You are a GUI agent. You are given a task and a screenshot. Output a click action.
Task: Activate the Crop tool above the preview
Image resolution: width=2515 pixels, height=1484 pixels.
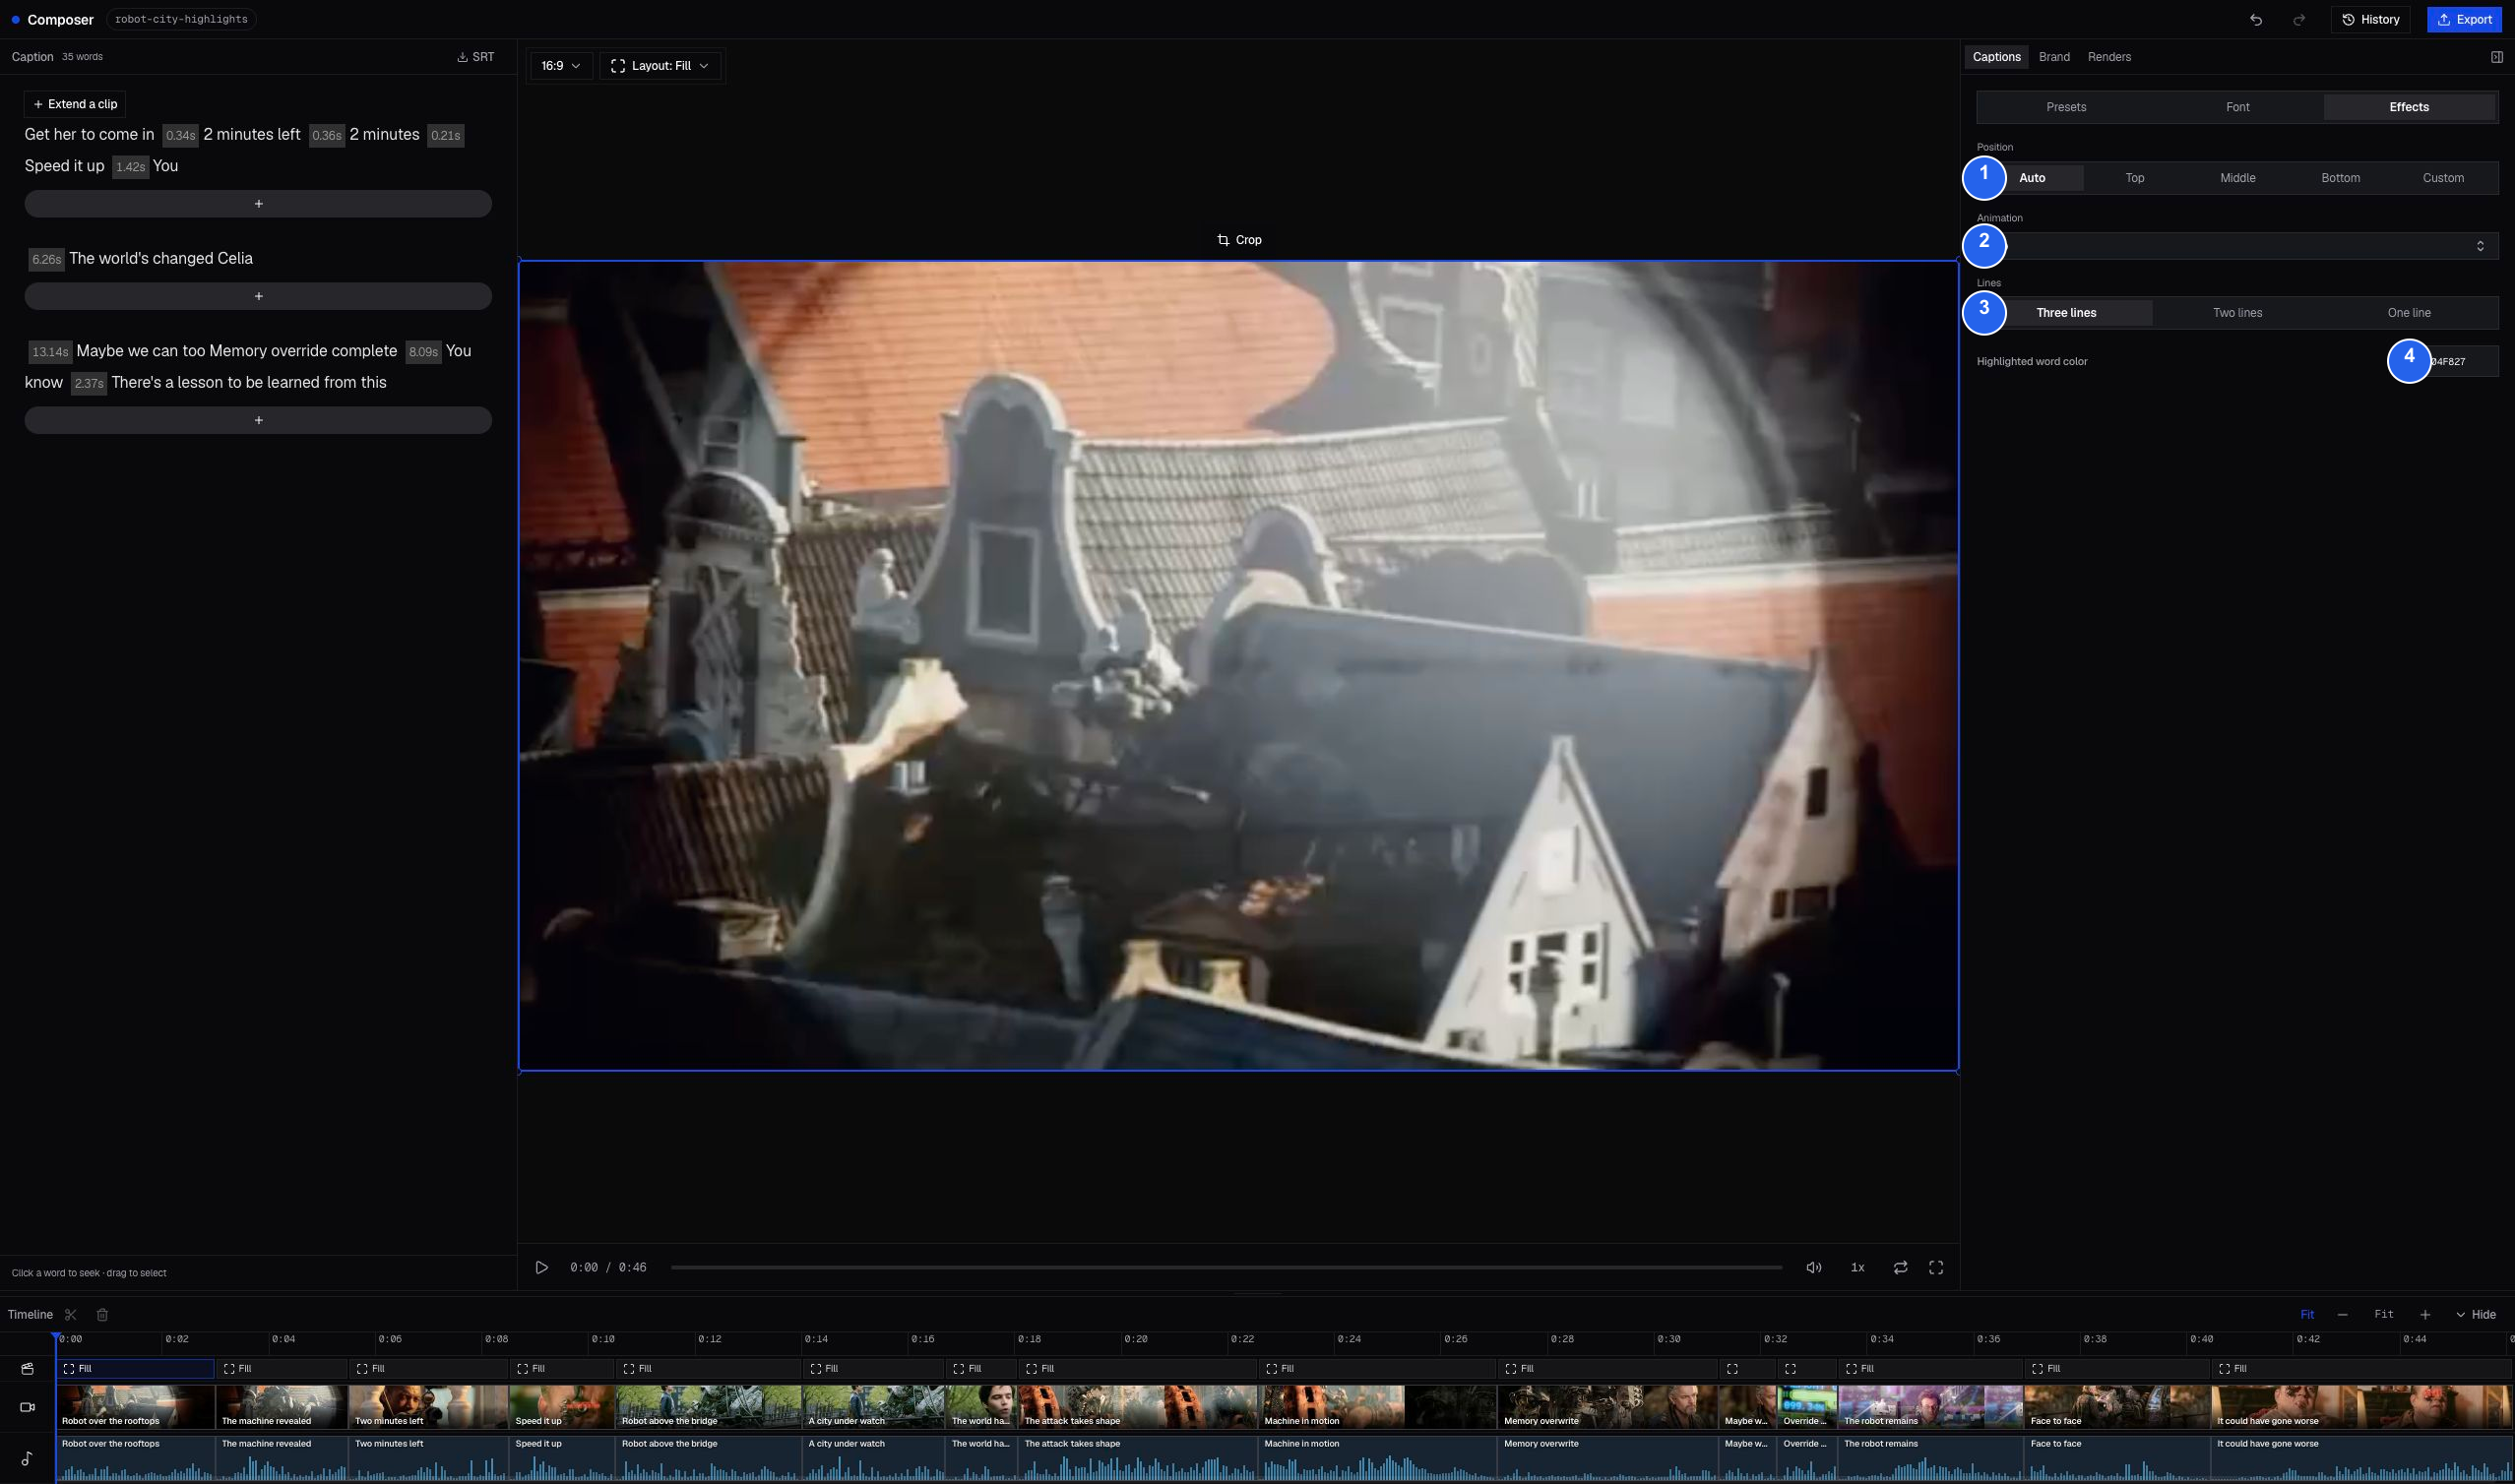[x=1239, y=240]
